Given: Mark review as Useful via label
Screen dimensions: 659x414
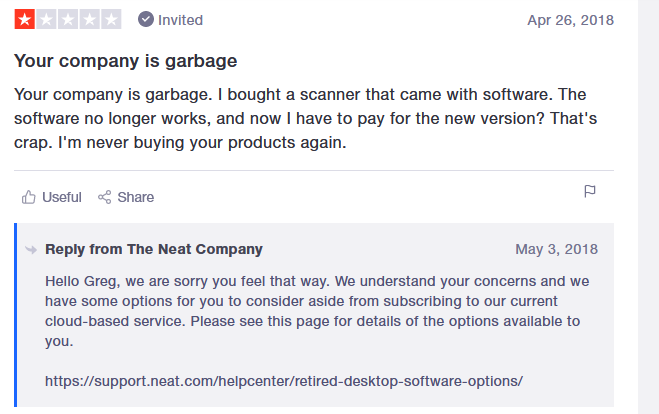Looking at the screenshot, I should coord(62,197).
